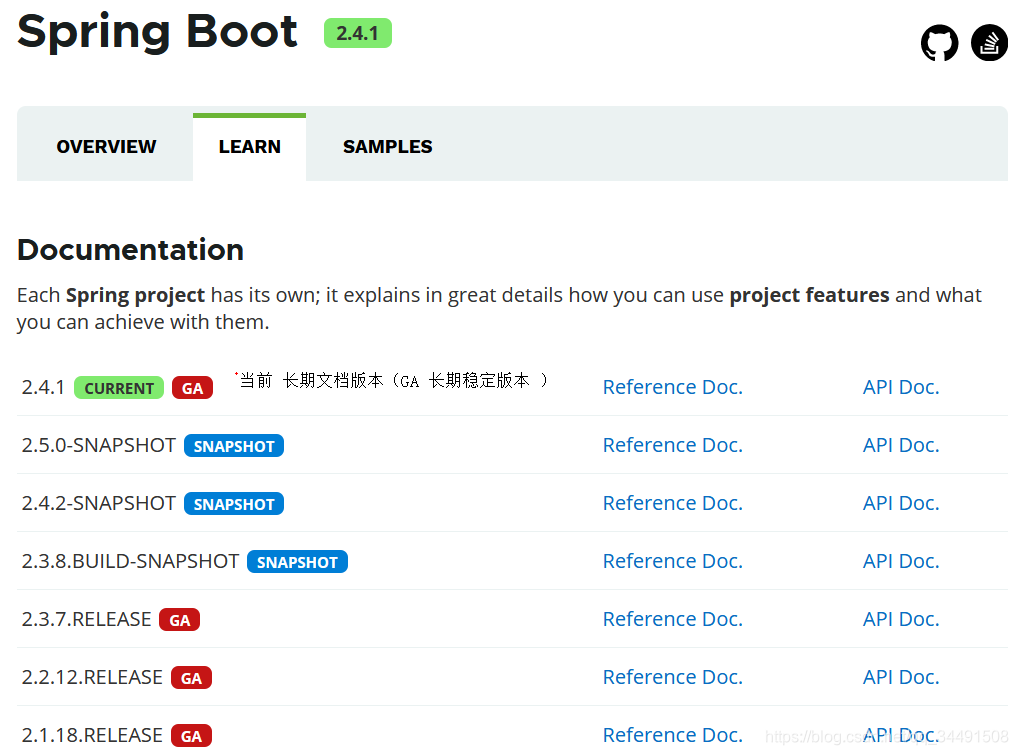This screenshot has width=1018, height=755.
Task: Click the GA badge for 2.2.12.RELEASE
Action: click(191, 678)
